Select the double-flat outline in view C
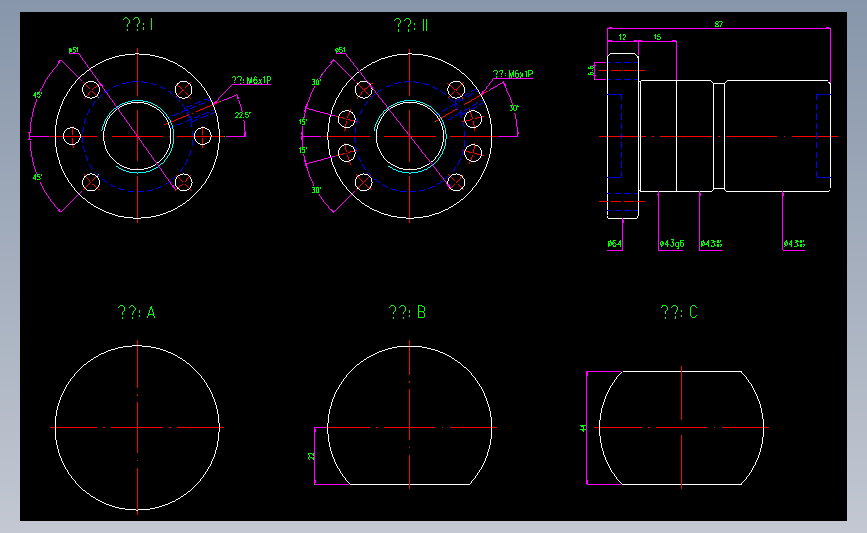The height and width of the screenshot is (533, 867). [681, 428]
